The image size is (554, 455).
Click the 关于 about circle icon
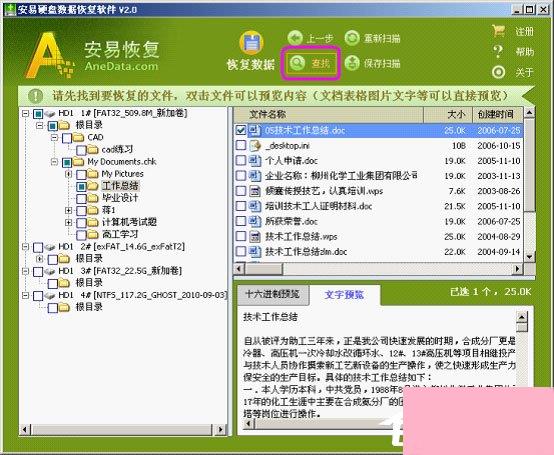(x=499, y=72)
